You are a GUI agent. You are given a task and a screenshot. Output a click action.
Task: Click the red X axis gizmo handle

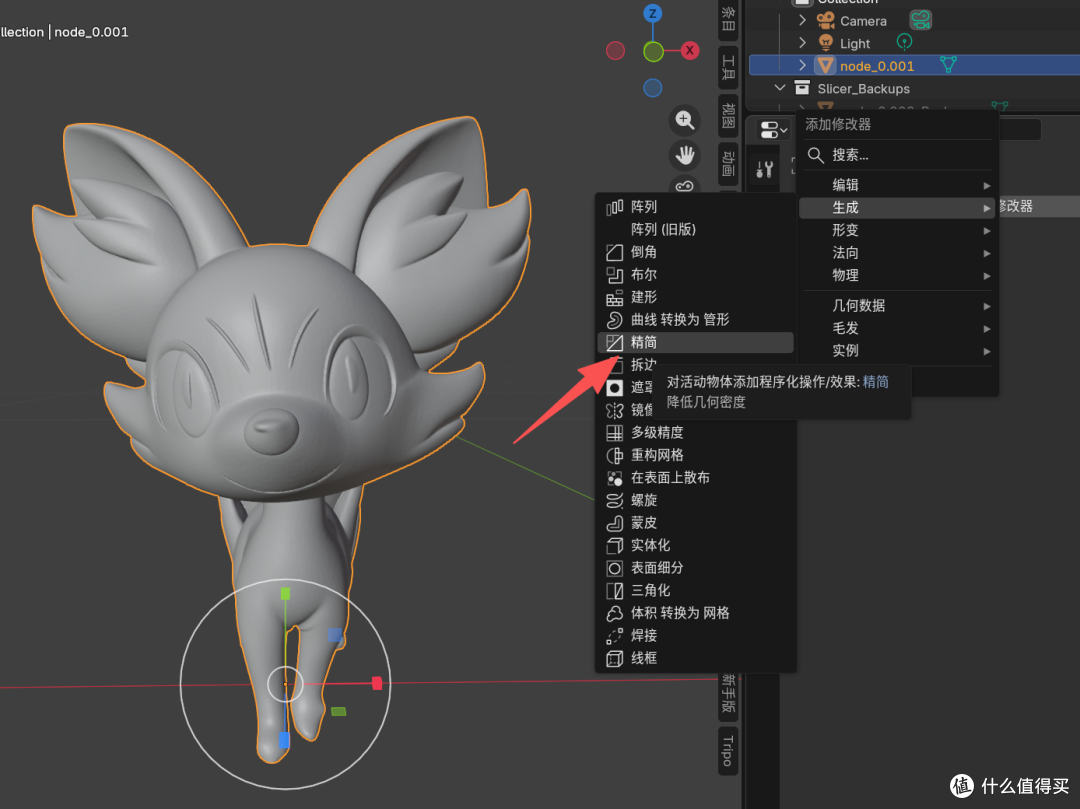(689, 50)
